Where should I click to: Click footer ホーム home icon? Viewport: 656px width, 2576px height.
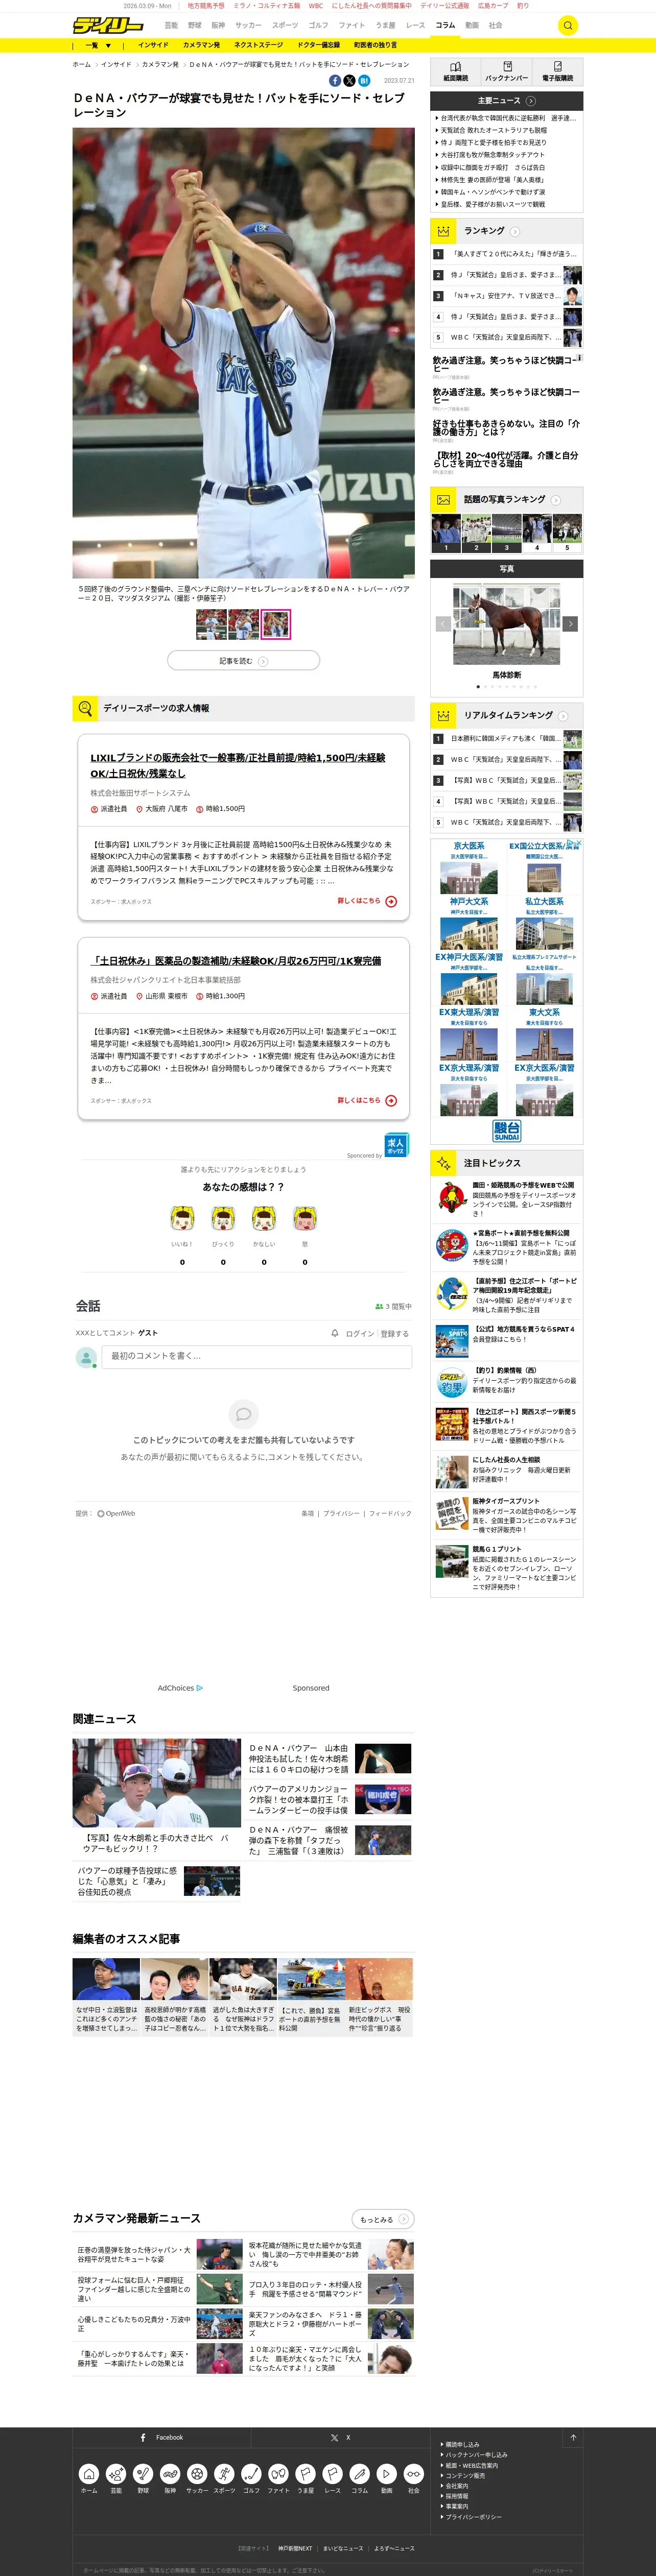[x=89, y=2473]
